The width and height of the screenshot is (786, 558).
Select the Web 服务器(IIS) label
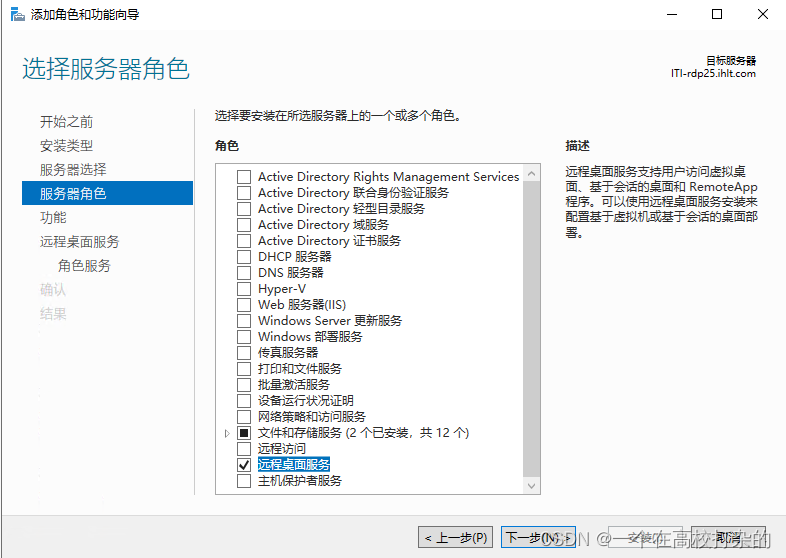pyautogui.click(x=302, y=305)
